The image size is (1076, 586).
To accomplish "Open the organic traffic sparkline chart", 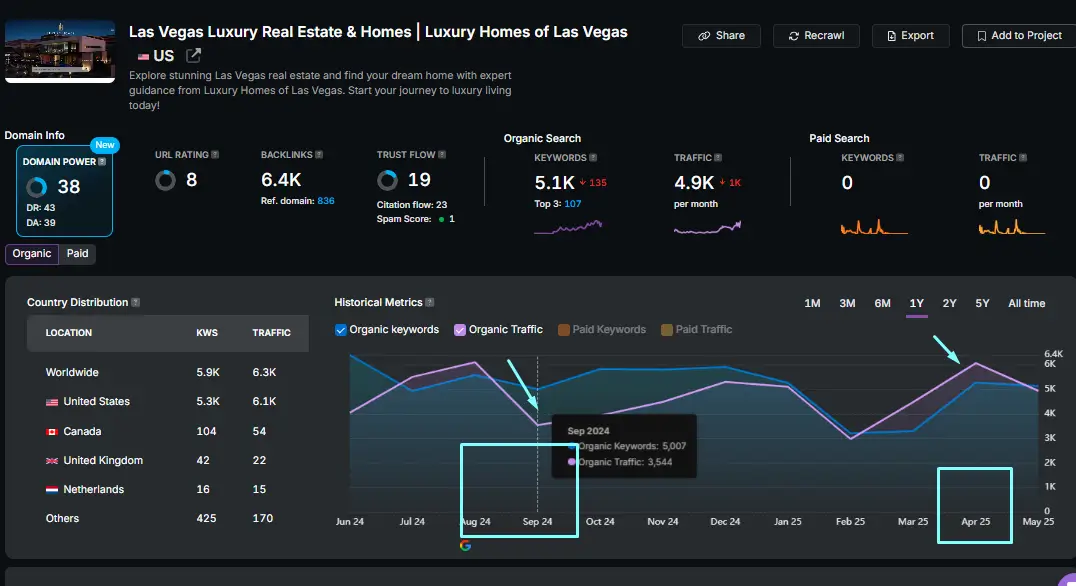I will point(707,226).
